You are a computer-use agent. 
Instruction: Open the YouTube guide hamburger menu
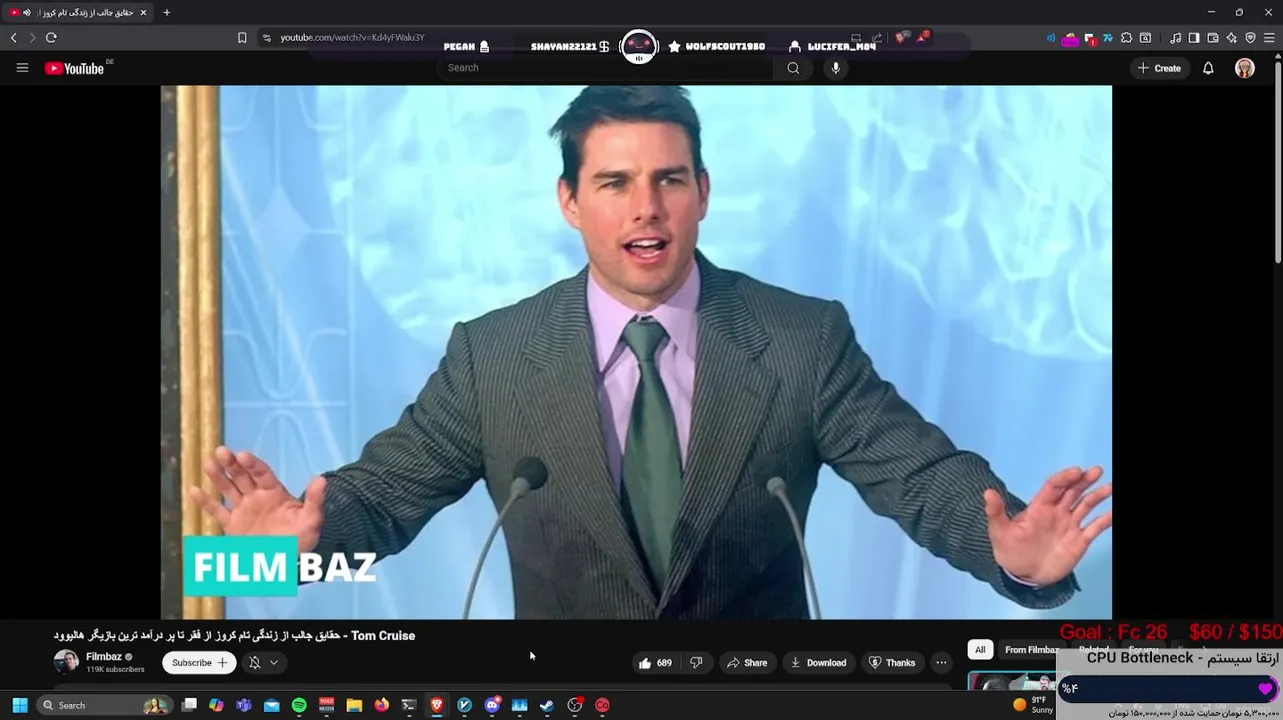tap(22, 68)
